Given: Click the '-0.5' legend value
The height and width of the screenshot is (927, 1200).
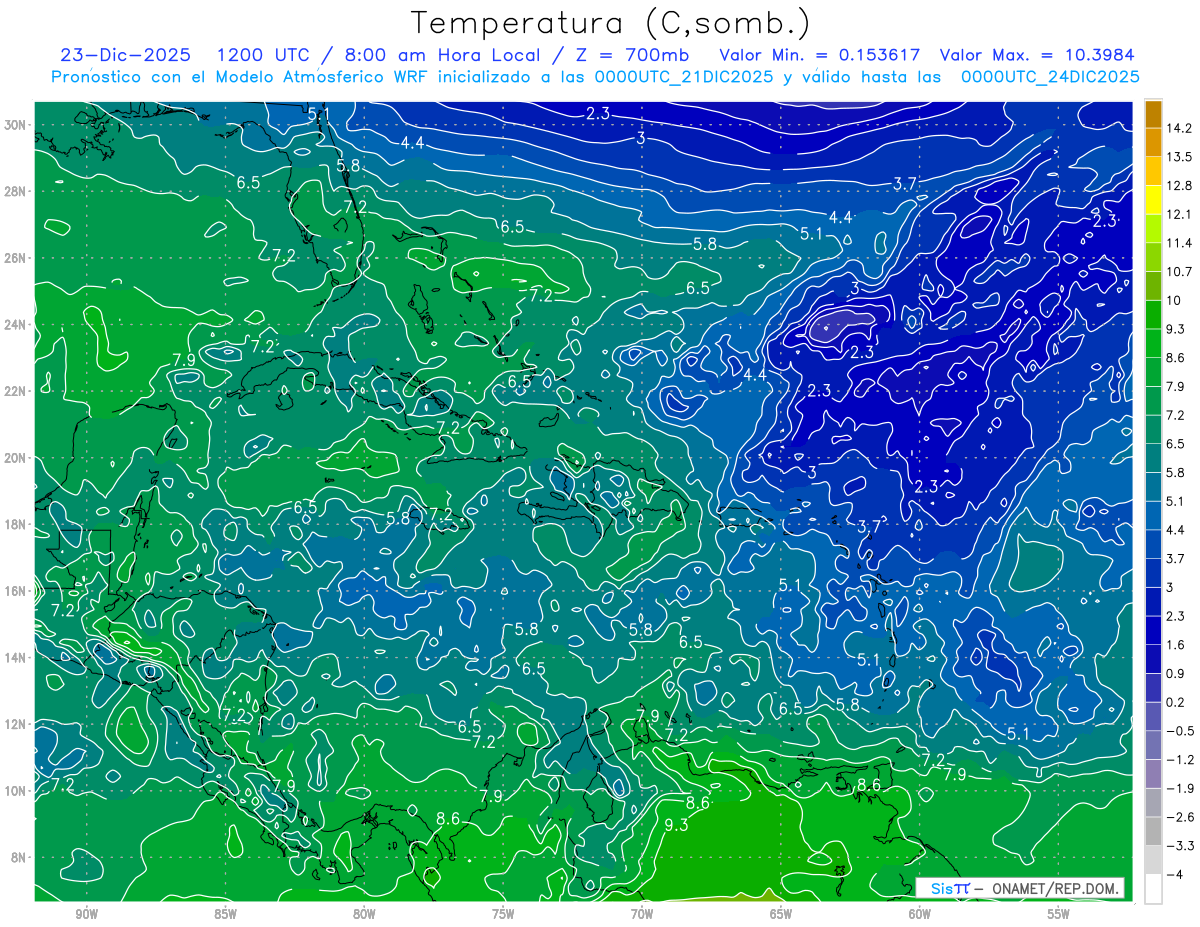Looking at the screenshot, I should point(1182,730).
